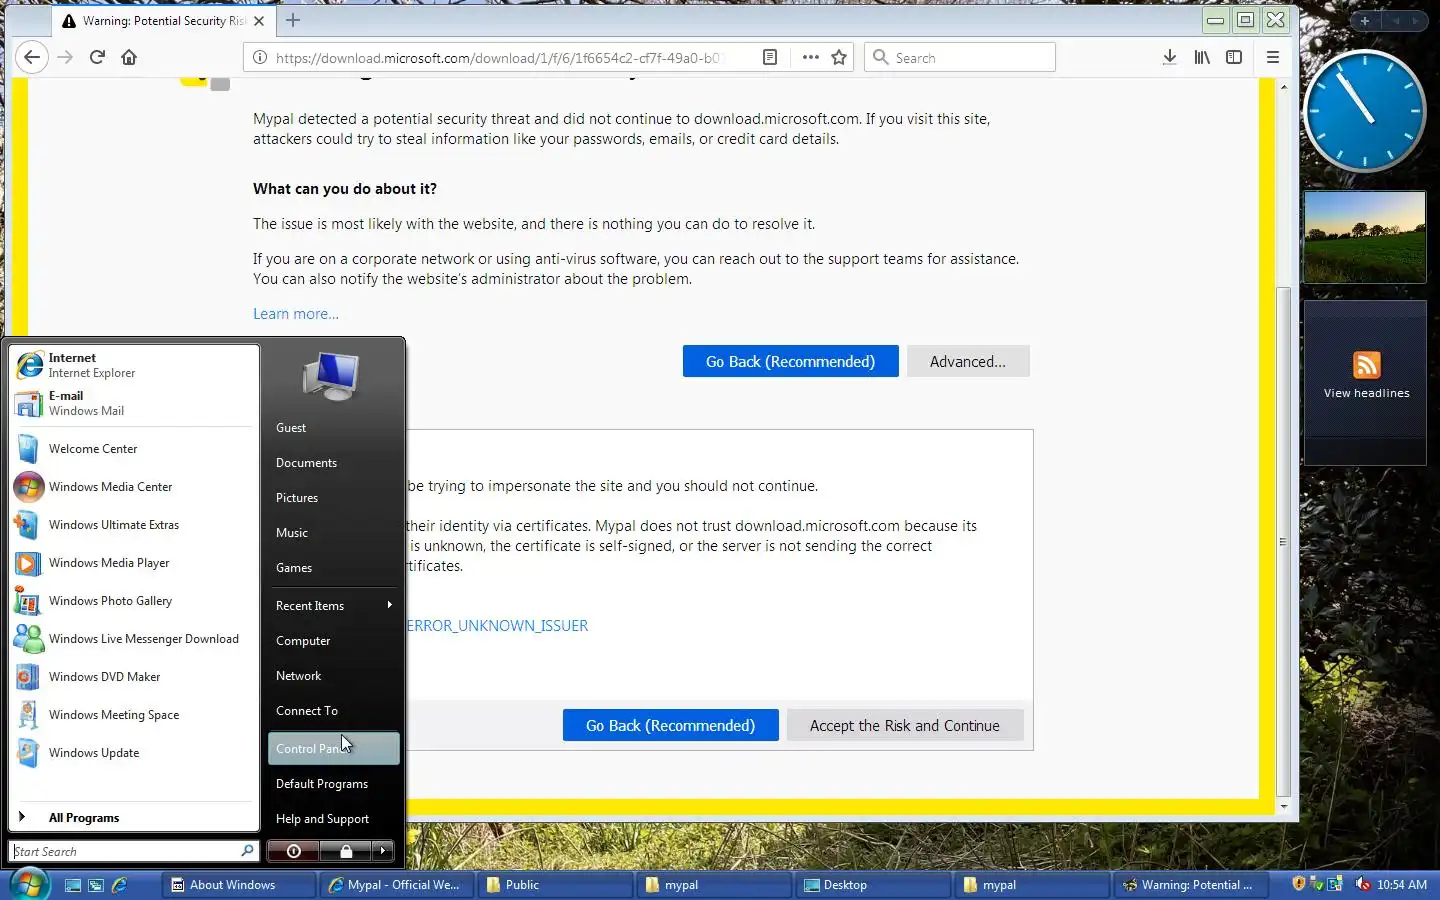Viewport: 1440px width, 900px height.
Task: Open Default Programs in Start menu
Action: coord(333,784)
